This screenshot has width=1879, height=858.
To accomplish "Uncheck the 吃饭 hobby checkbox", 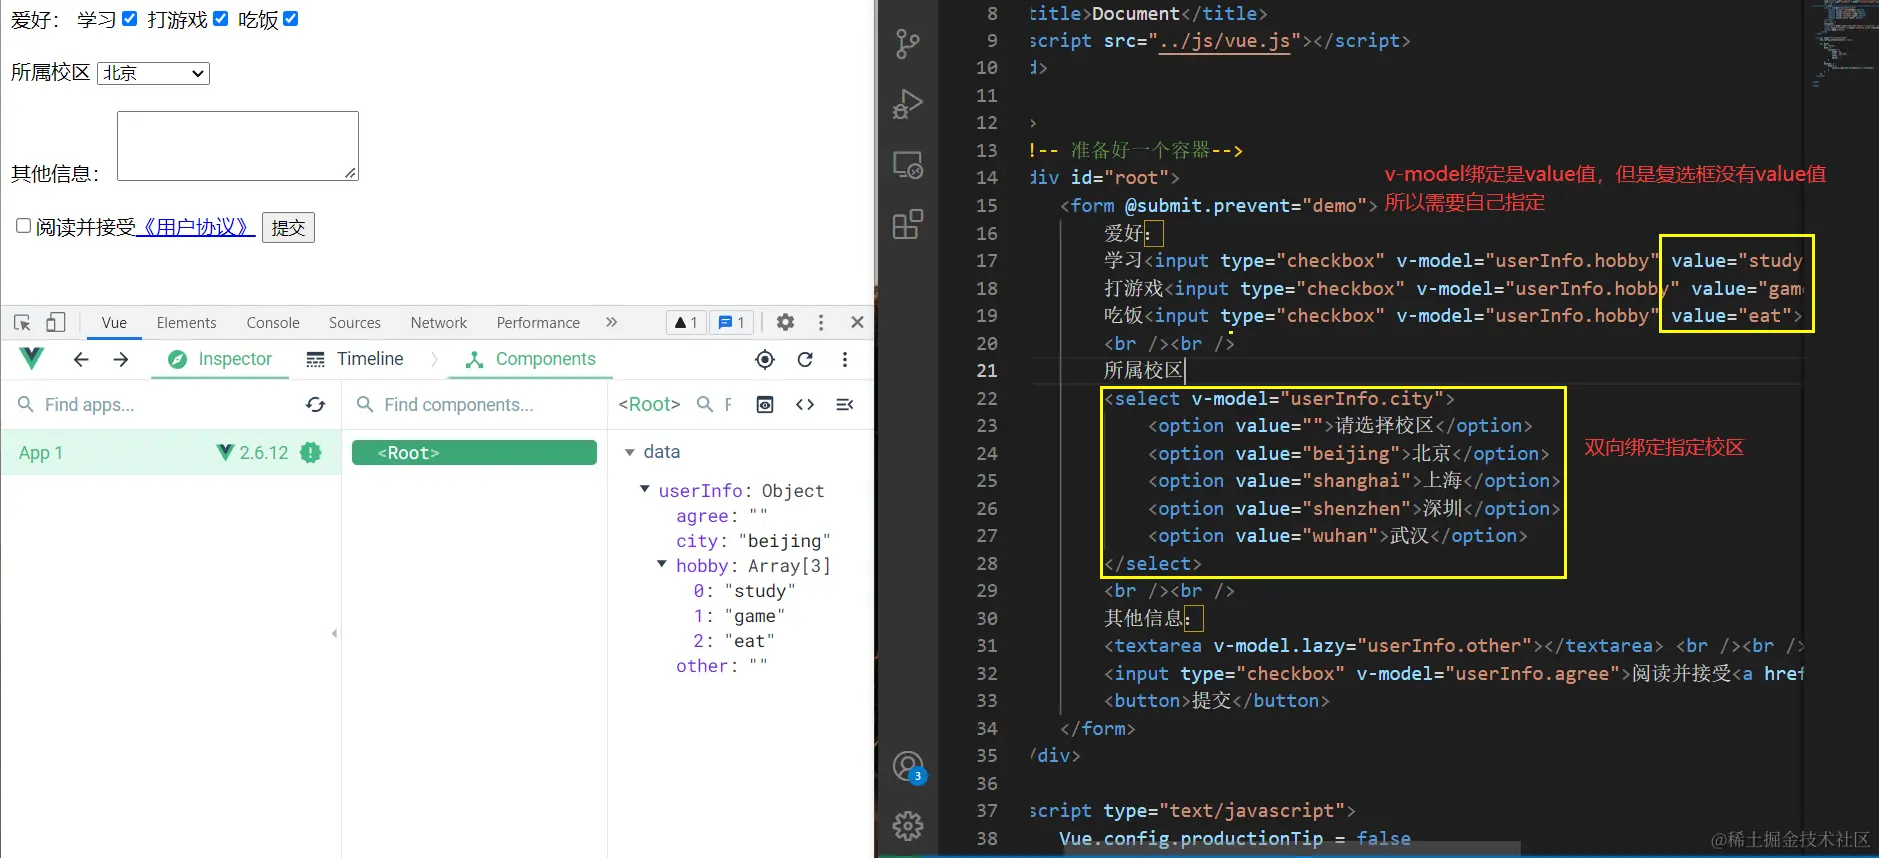I will click(x=291, y=19).
